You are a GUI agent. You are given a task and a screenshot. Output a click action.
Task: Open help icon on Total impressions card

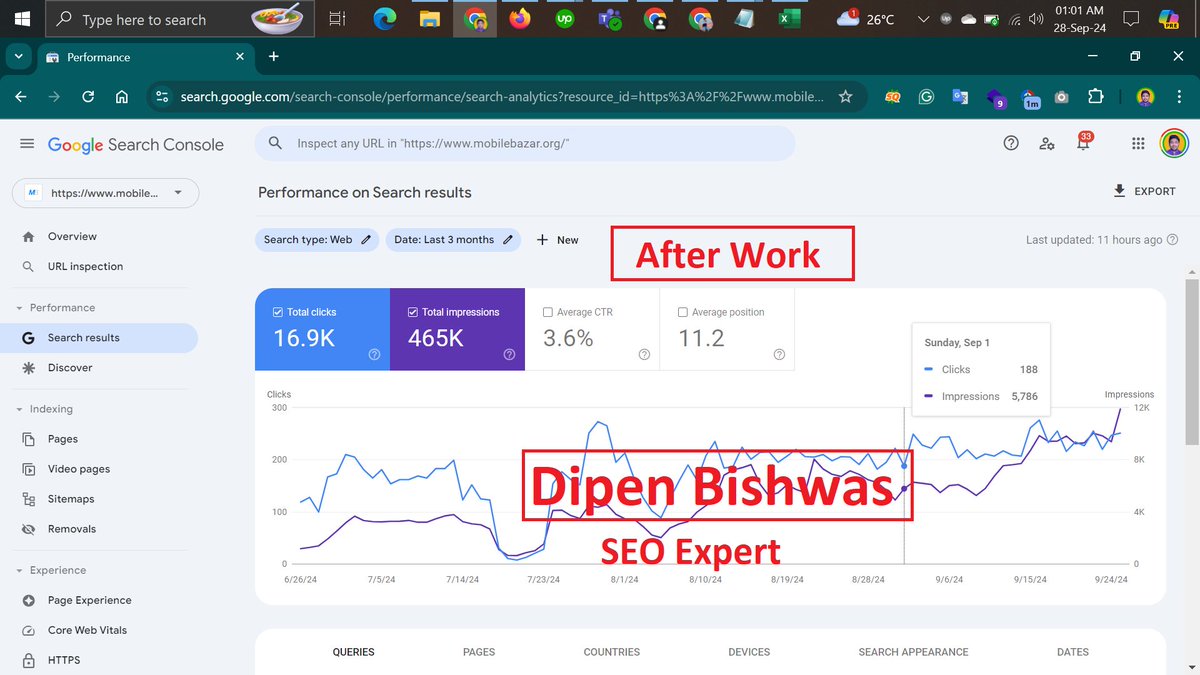pyautogui.click(x=509, y=354)
